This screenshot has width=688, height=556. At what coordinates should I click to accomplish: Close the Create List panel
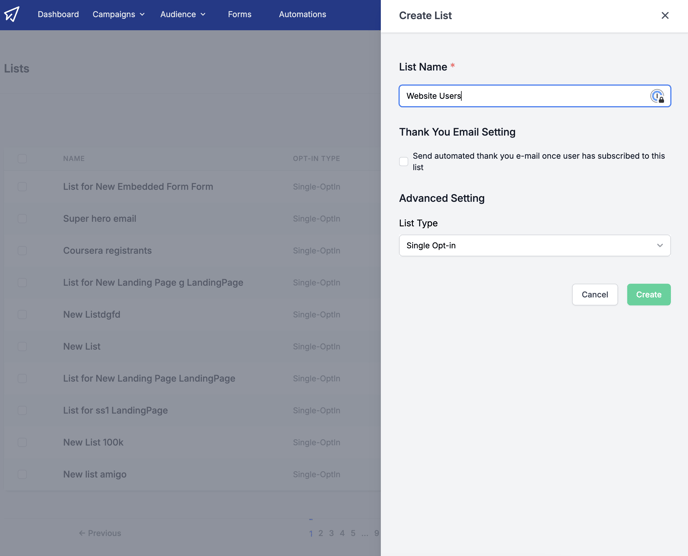click(665, 15)
